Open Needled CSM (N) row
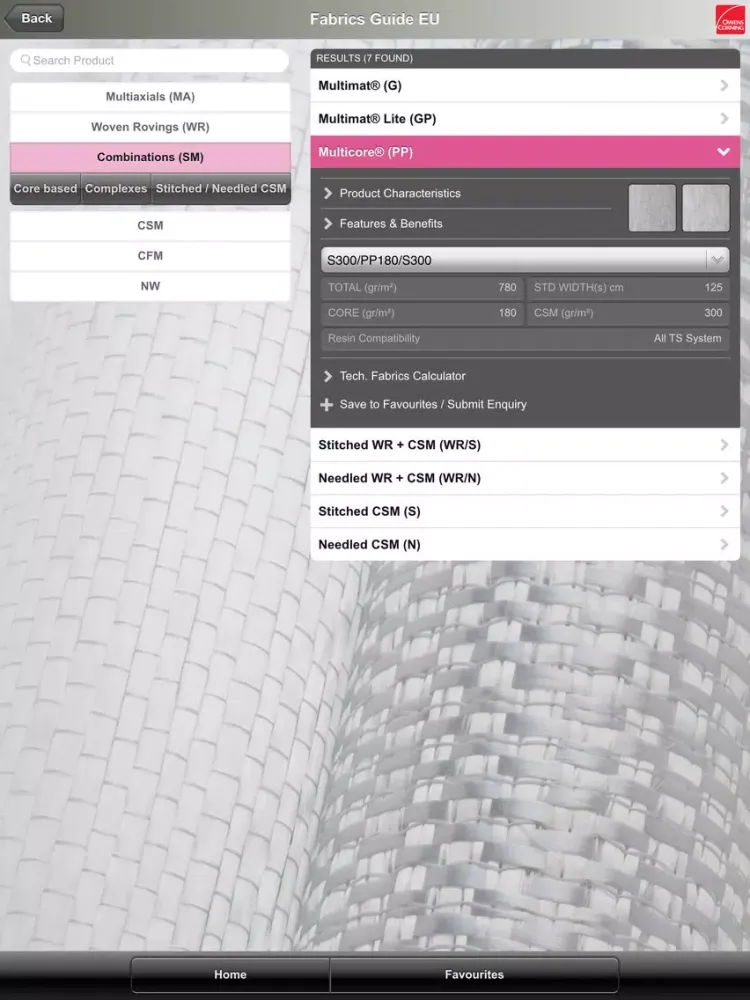The image size is (750, 1000). tap(525, 544)
